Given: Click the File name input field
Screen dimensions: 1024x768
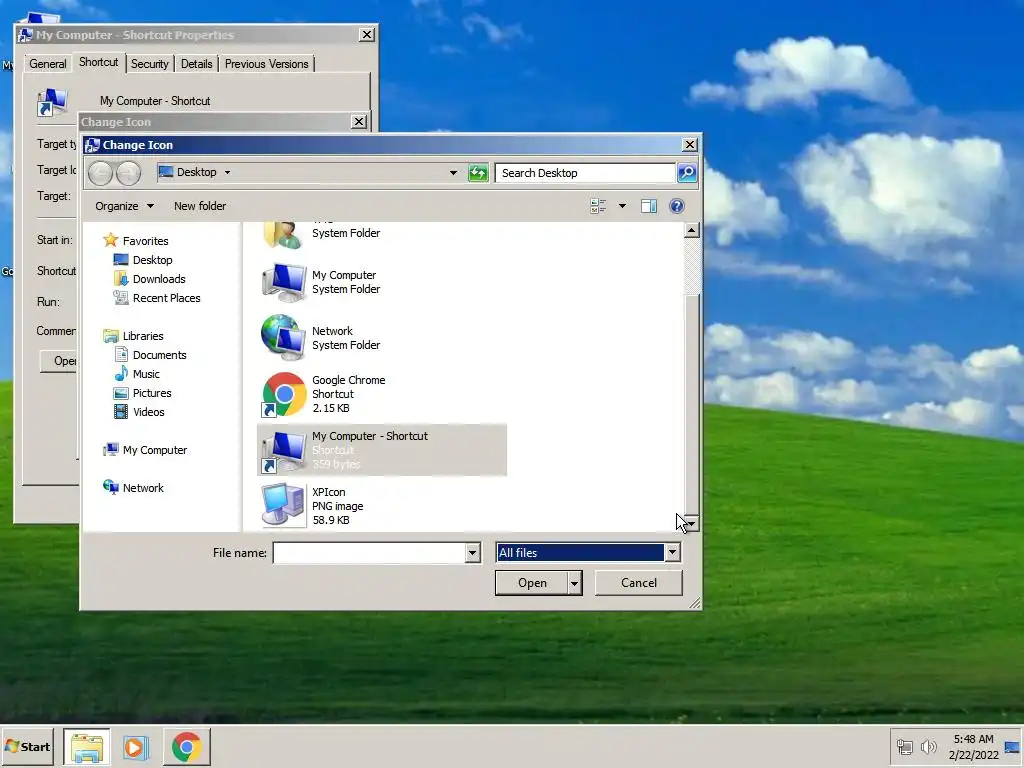Looking at the screenshot, I should point(369,553).
